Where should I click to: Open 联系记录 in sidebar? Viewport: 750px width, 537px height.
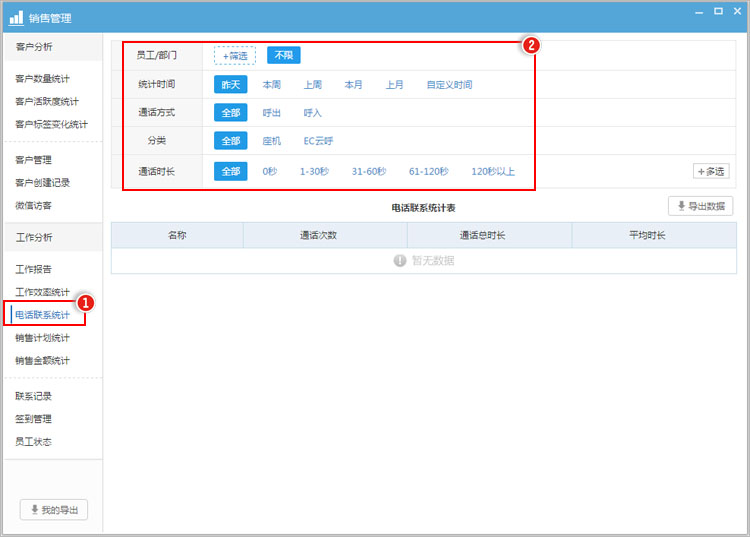click(33, 396)
